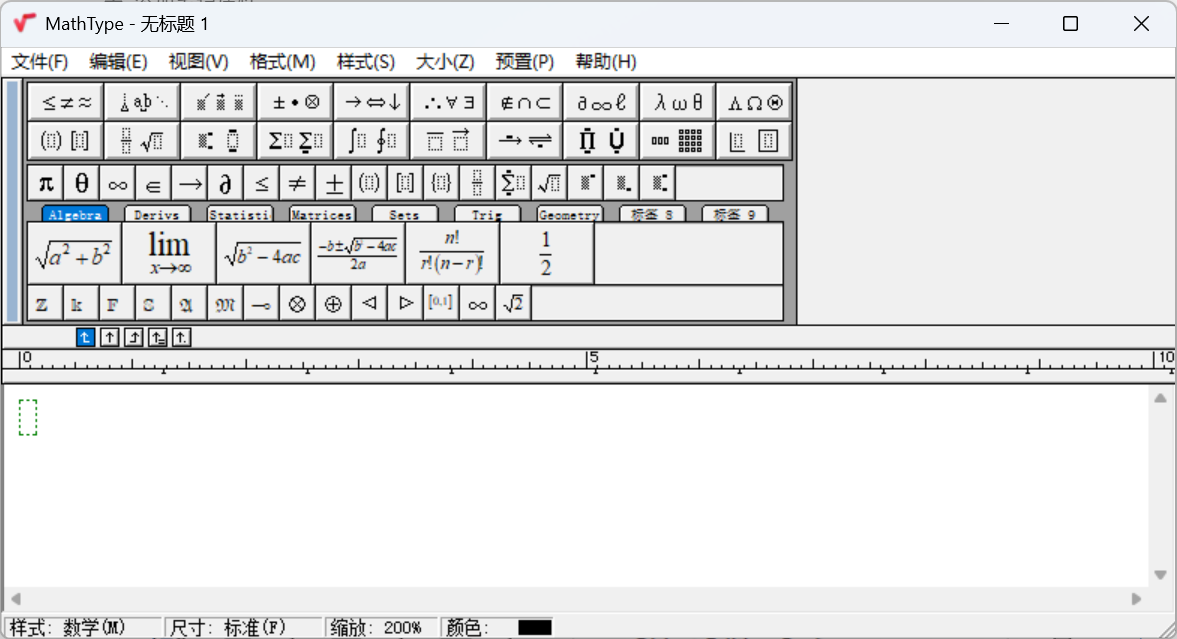Open the 视图(V) menu
Viewport: 1177px width, 639px height.
[x=198, y=62]
